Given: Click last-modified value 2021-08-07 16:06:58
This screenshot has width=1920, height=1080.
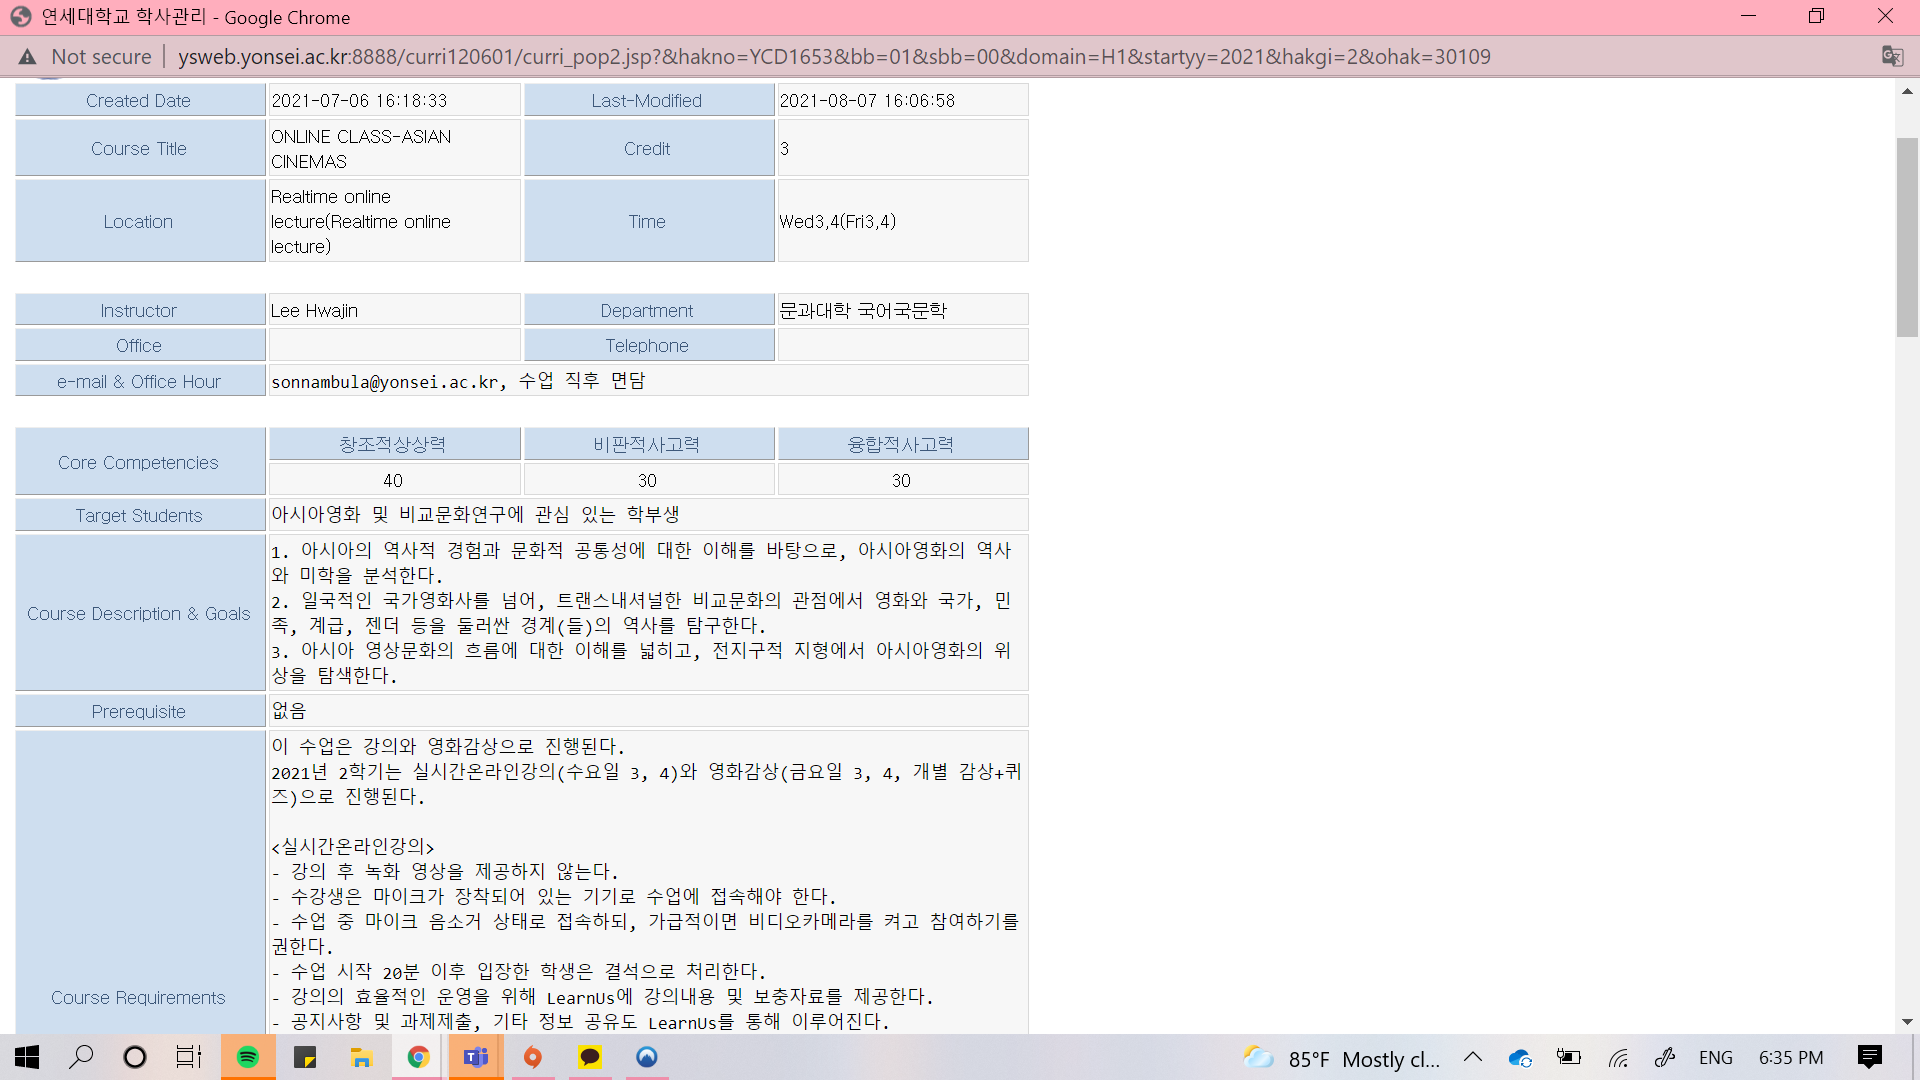Looking at the screenshot, I should point(868,101).
